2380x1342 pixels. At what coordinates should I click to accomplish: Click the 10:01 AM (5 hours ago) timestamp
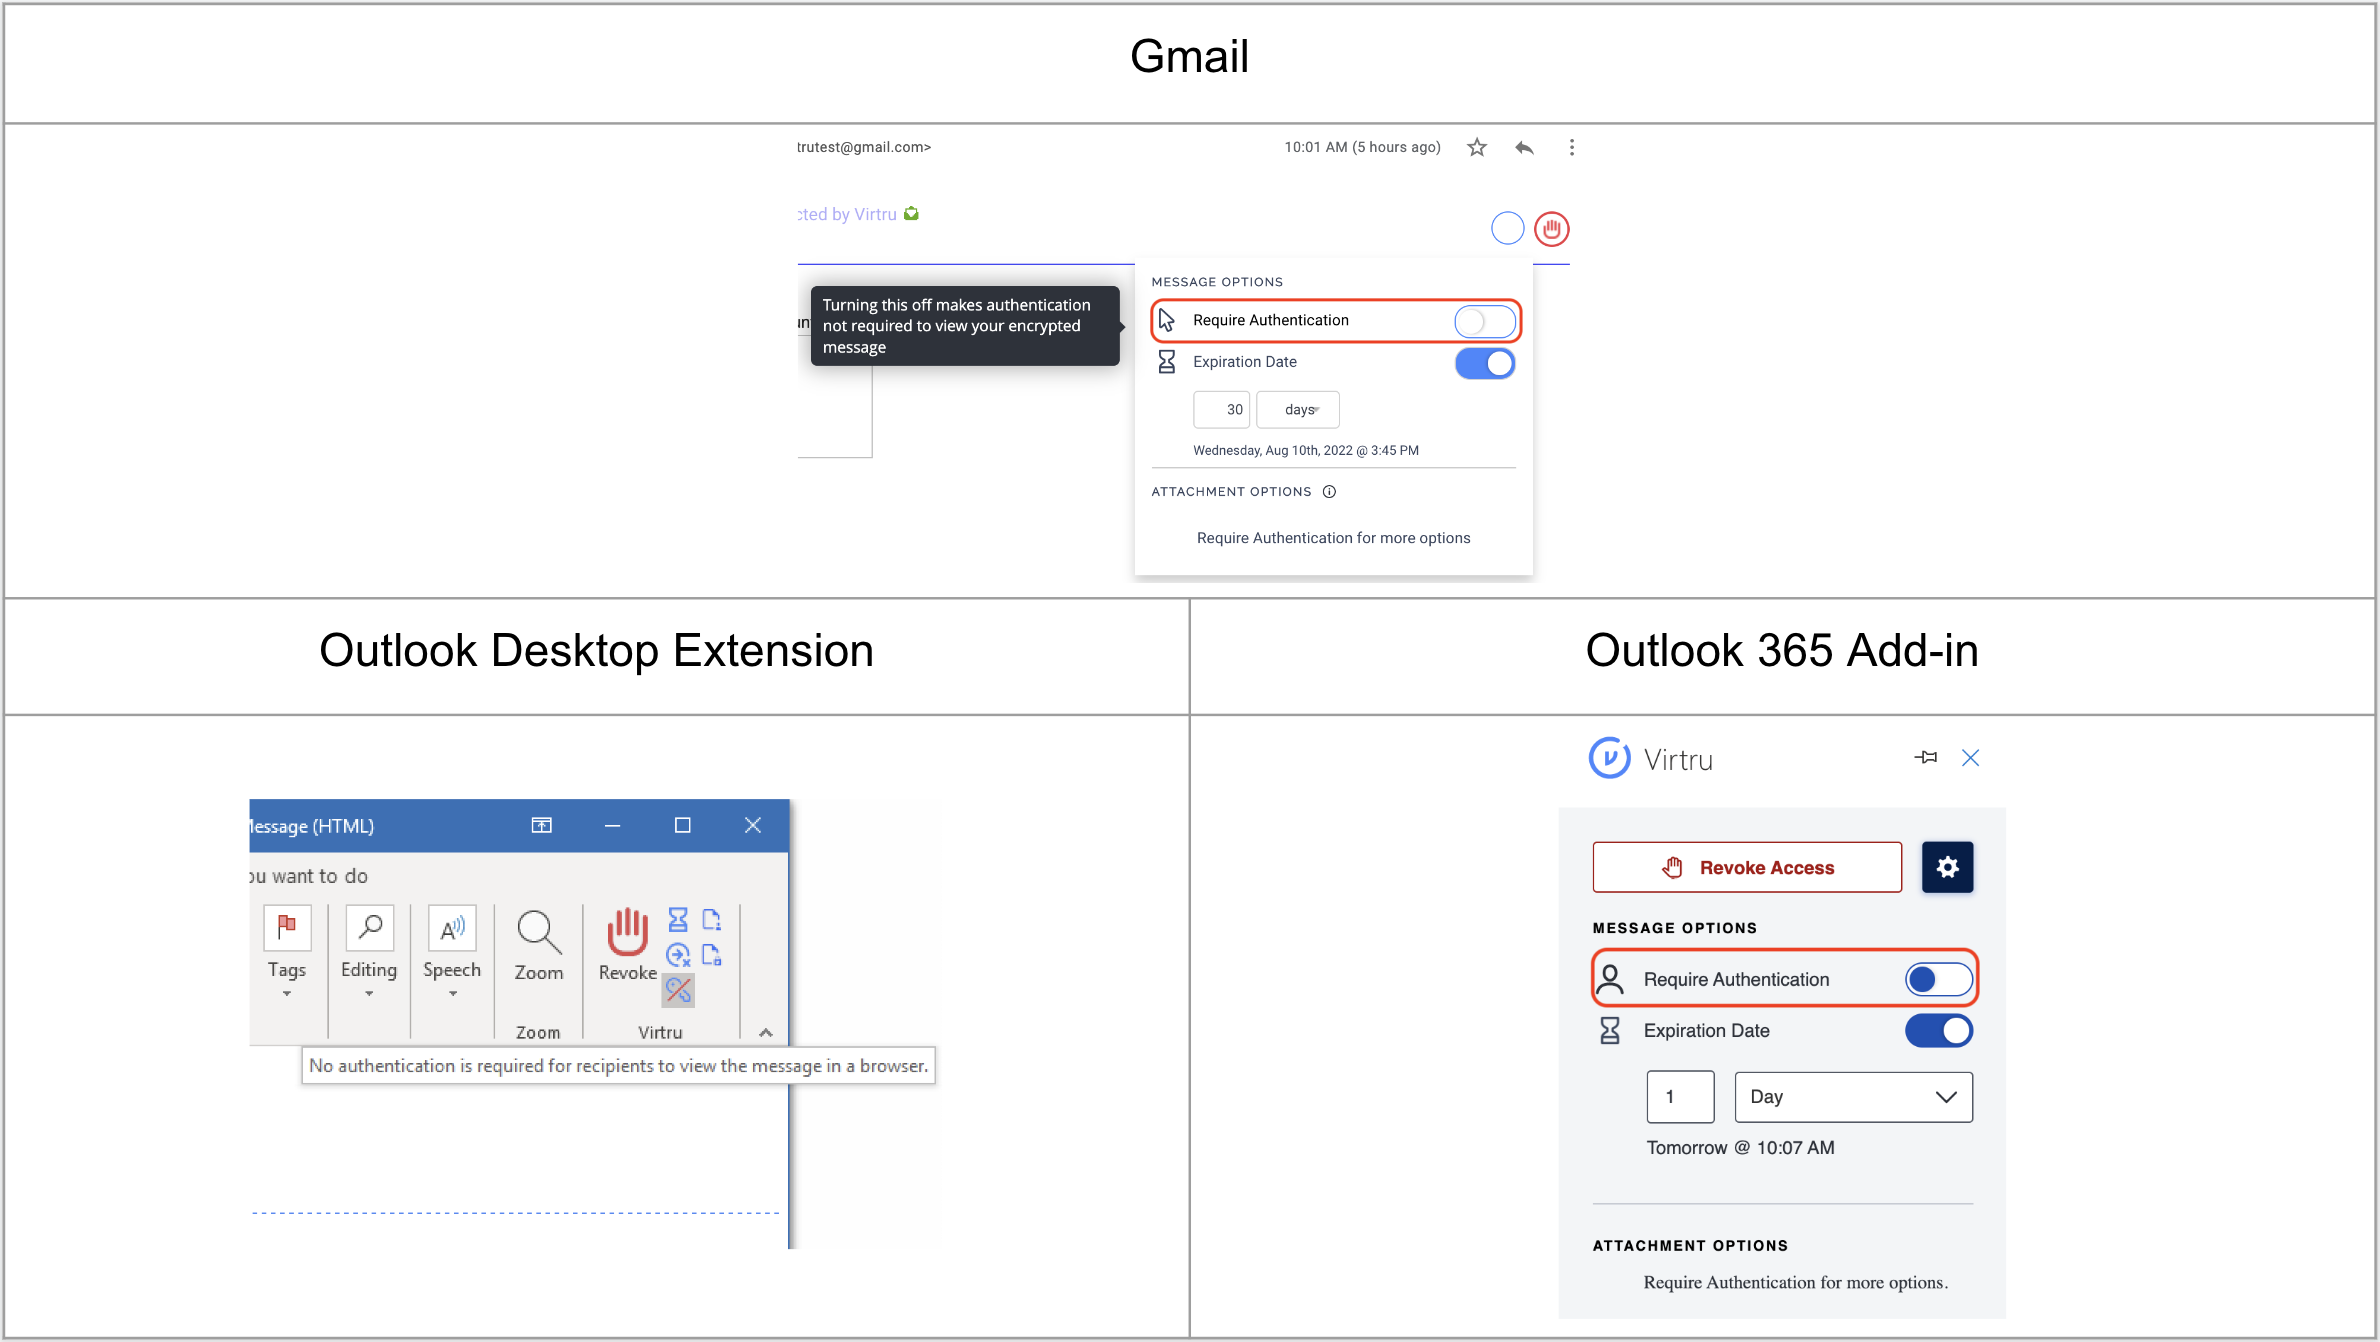tap(1362, 147)
